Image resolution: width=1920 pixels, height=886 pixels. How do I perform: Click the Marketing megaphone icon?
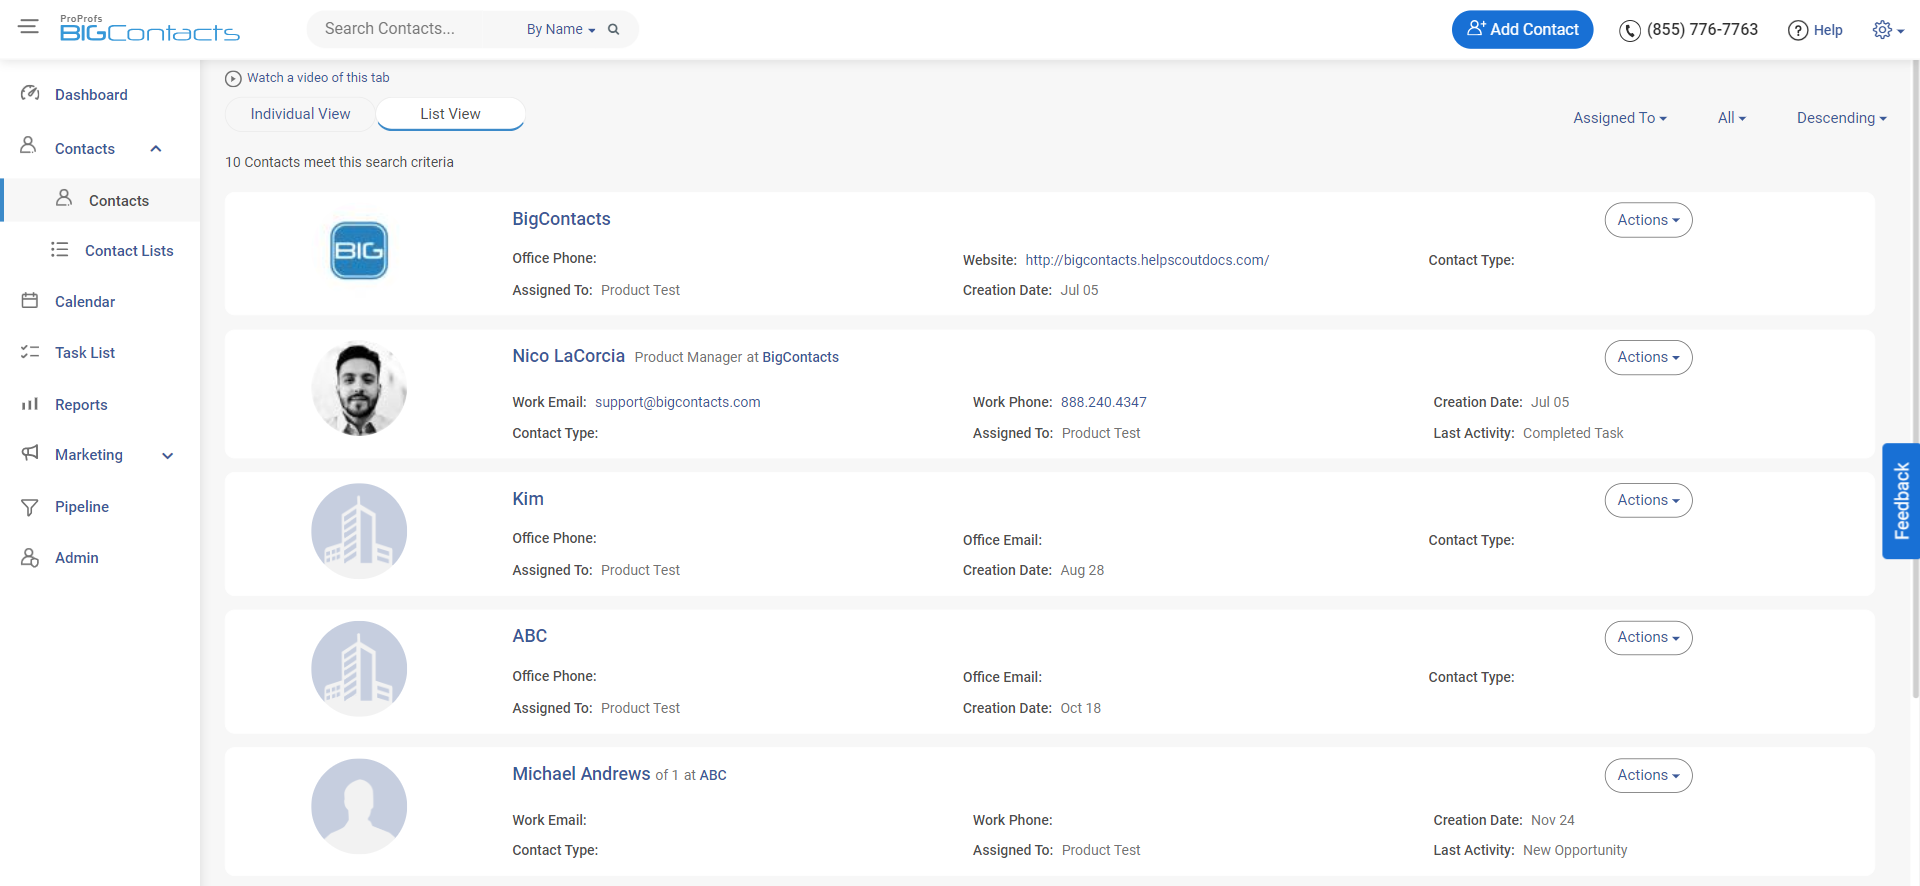coord(30,453)
